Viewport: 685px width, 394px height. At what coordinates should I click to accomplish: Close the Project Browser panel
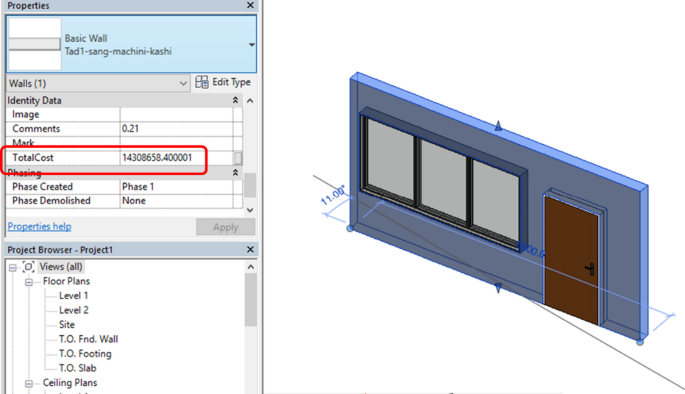coord(250,249)
